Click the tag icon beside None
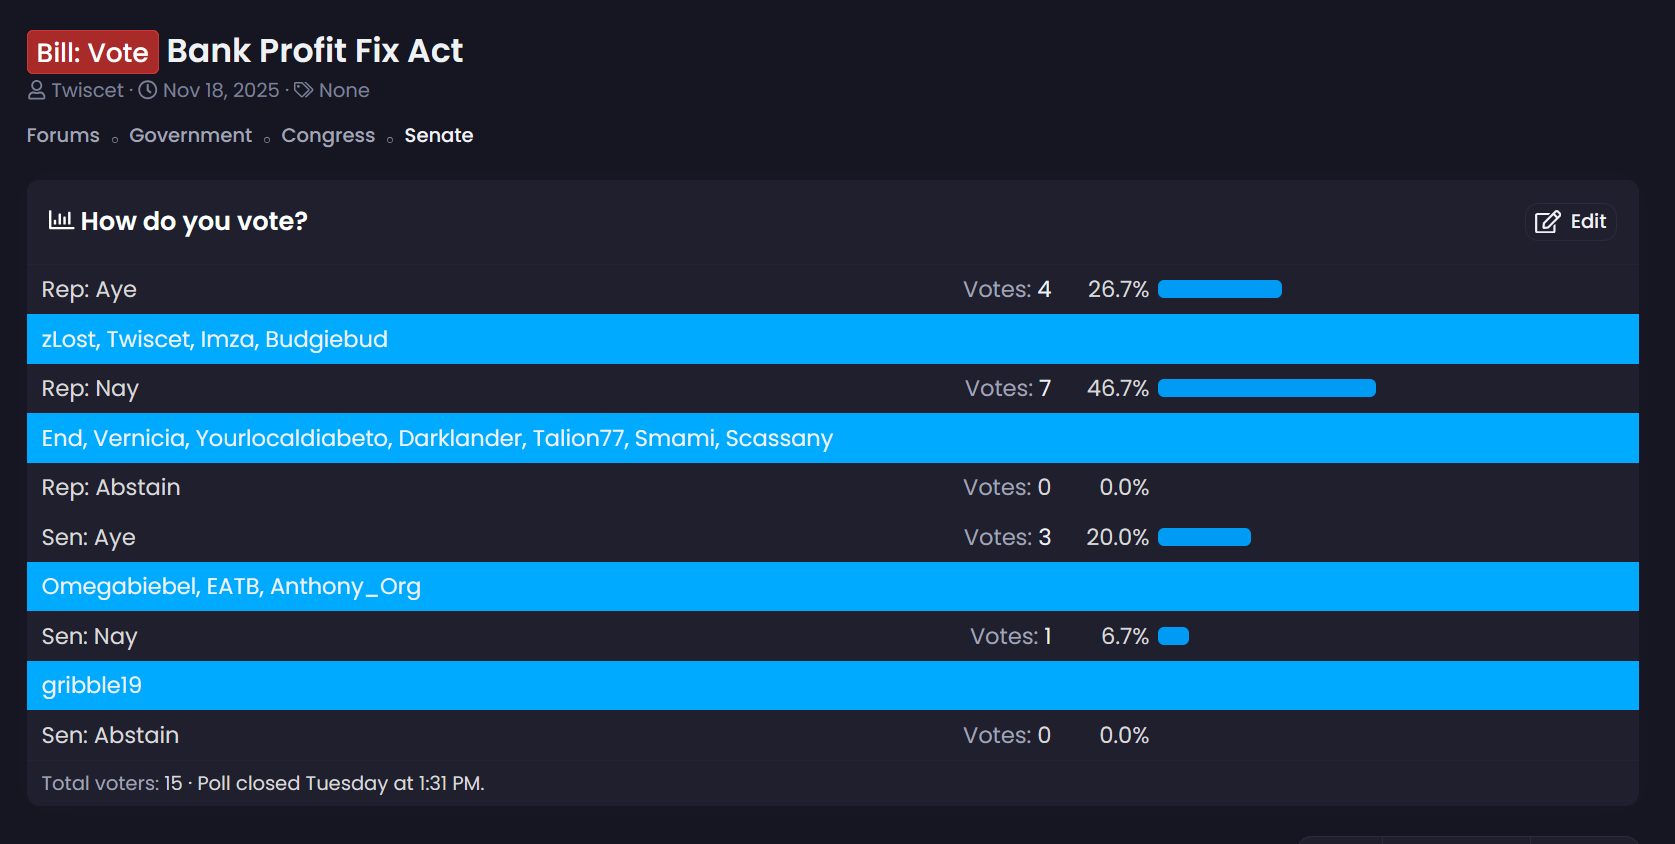1675x844 pixels. click(304, 91)
